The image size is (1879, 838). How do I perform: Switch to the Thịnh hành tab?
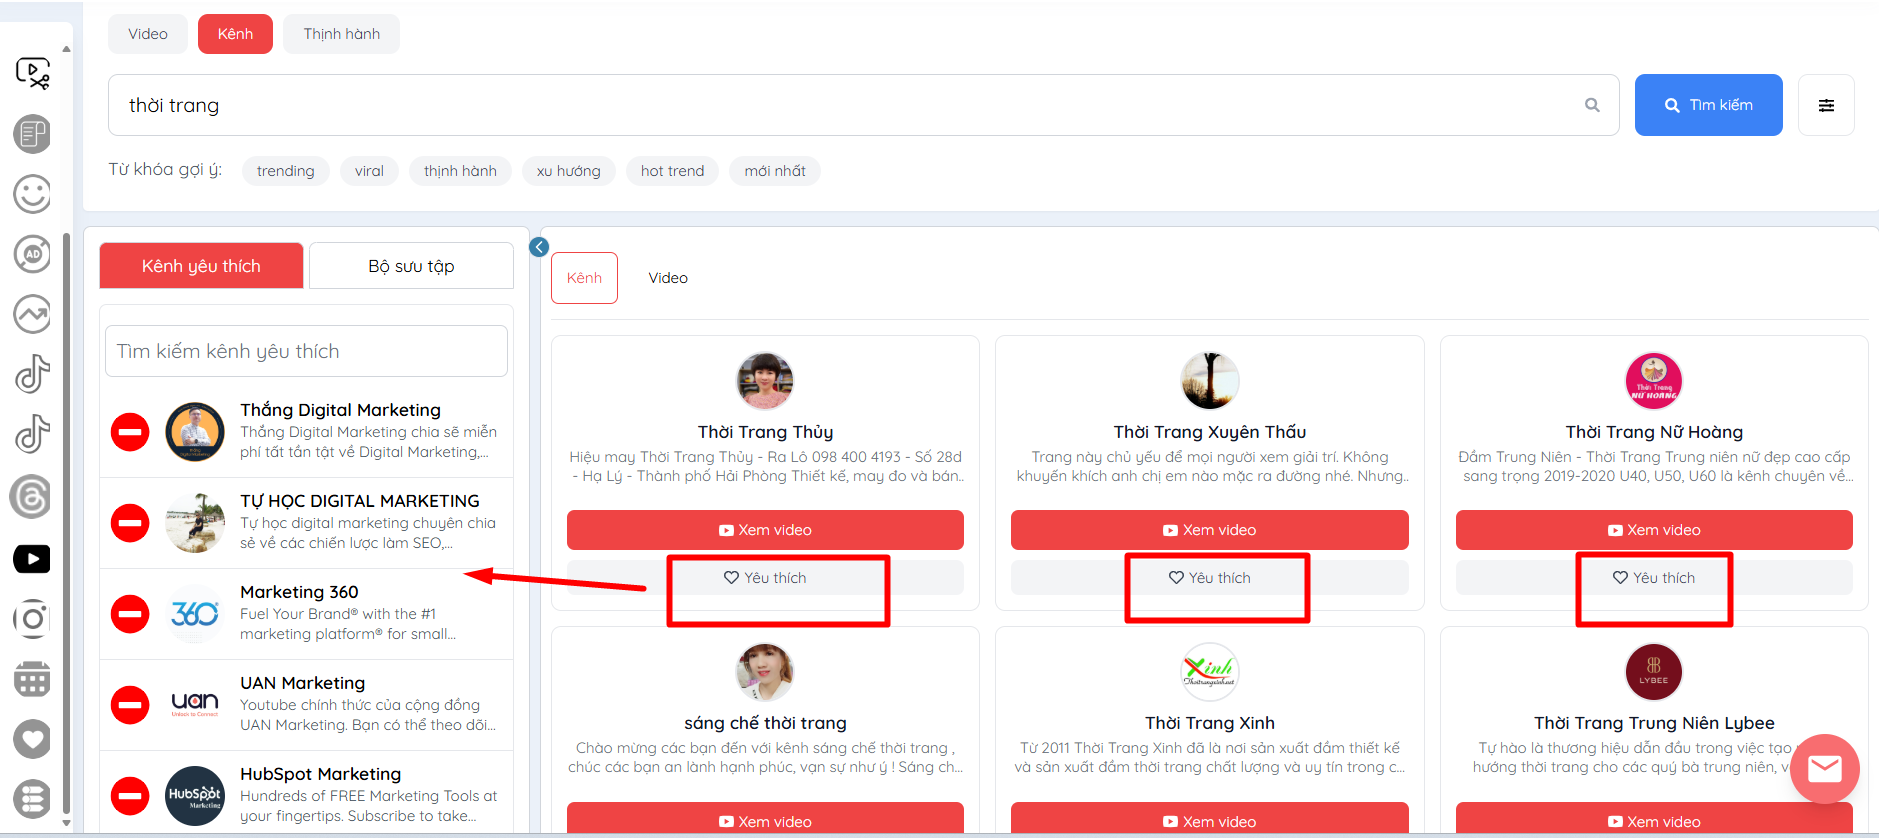click(x=341, y=34)
